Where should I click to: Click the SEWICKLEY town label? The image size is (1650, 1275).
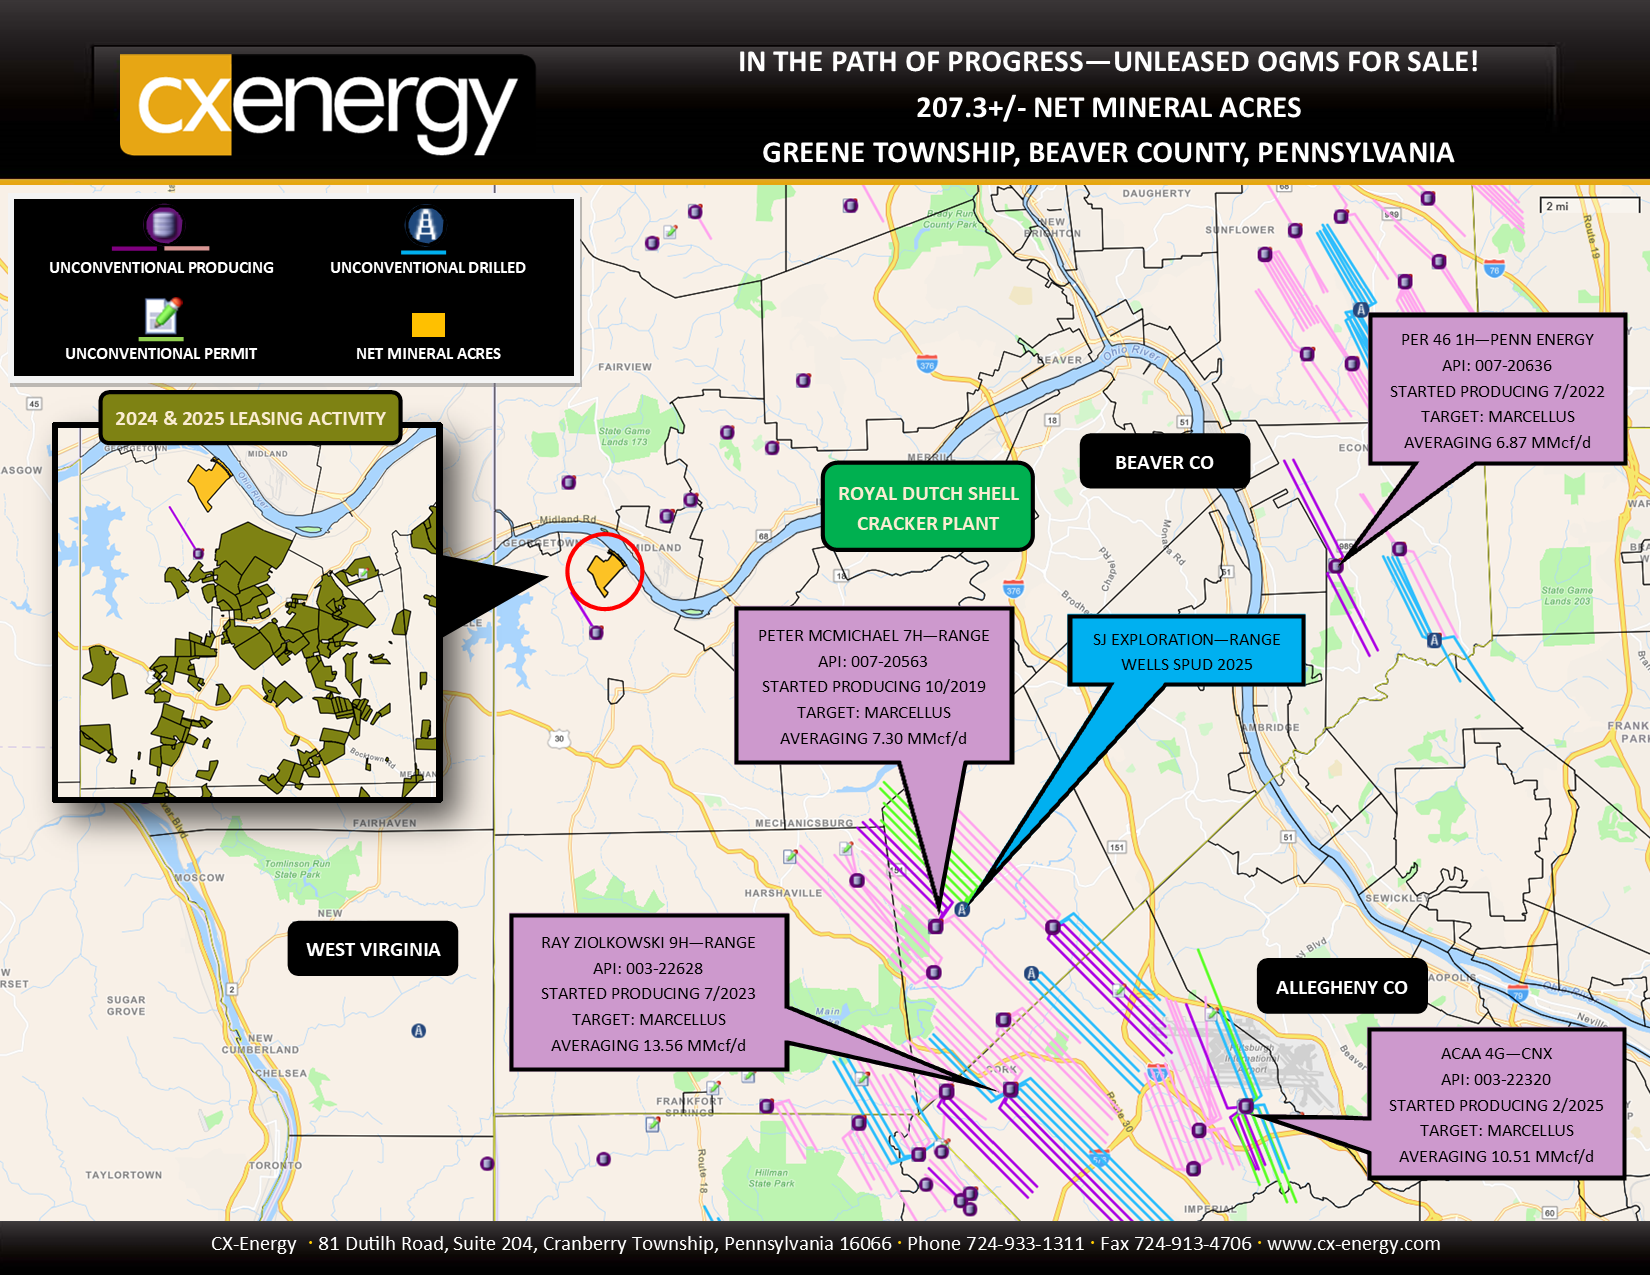(x=1398, y=898)
